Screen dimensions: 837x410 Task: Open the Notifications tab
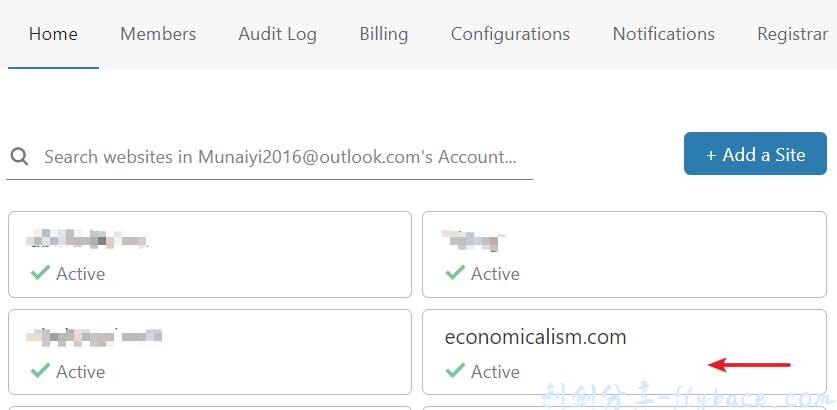click(x=663, y=34)
